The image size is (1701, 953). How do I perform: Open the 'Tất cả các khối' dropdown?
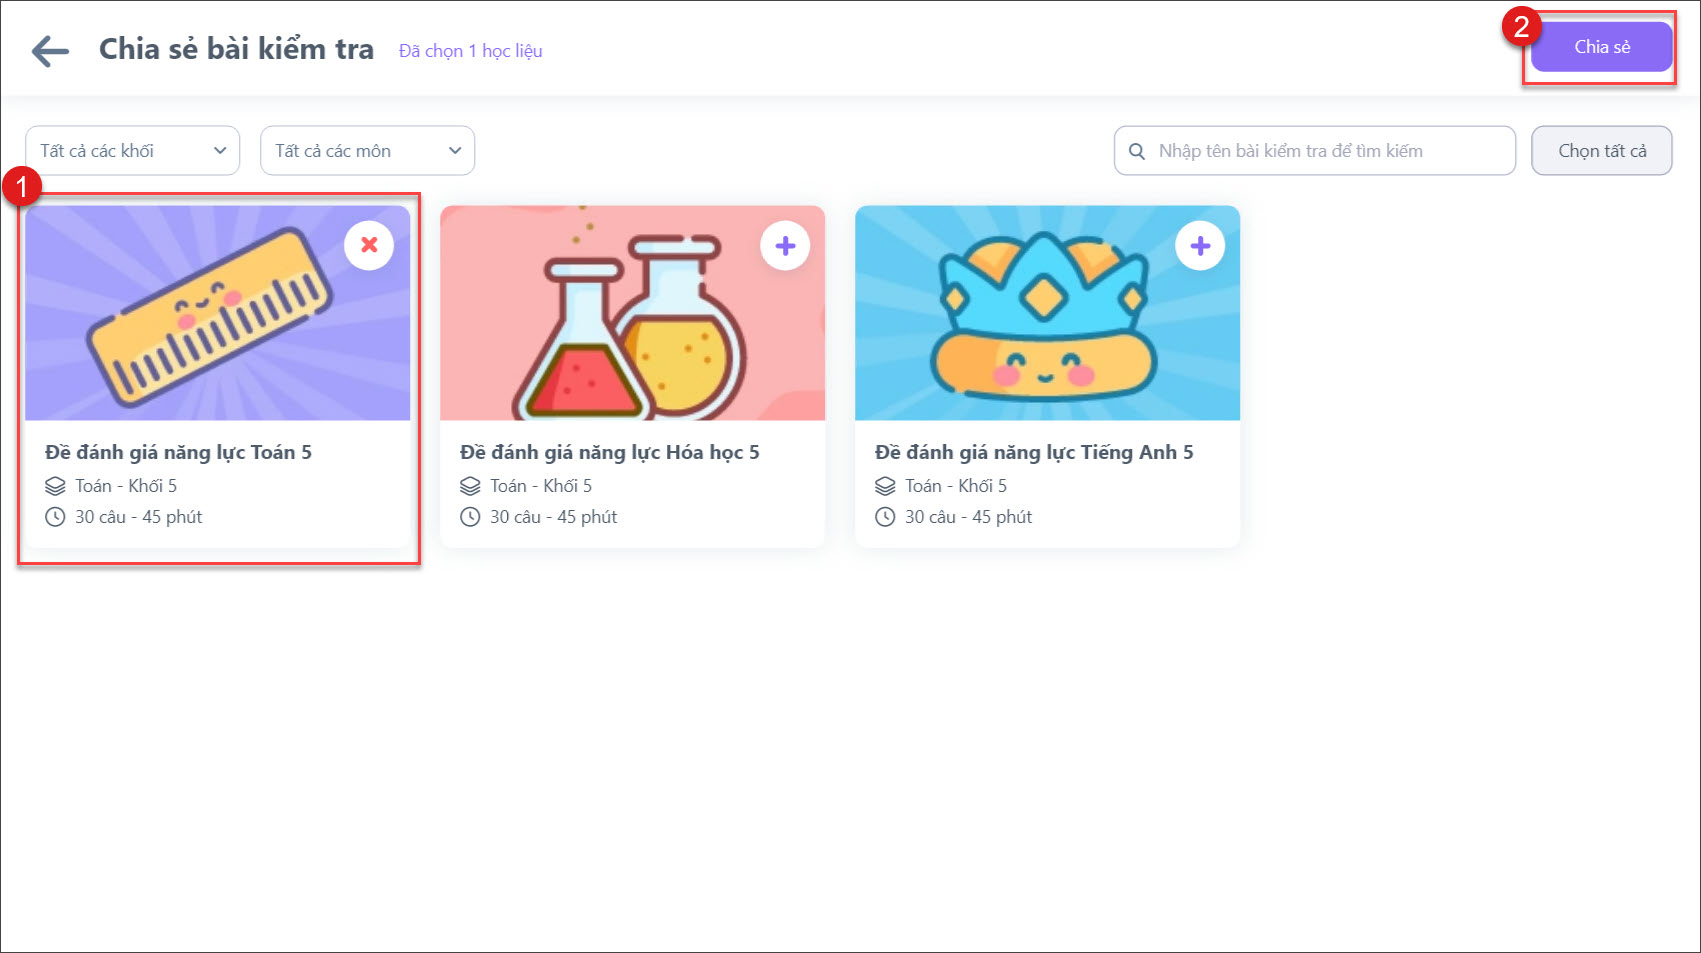pos(132,151)
